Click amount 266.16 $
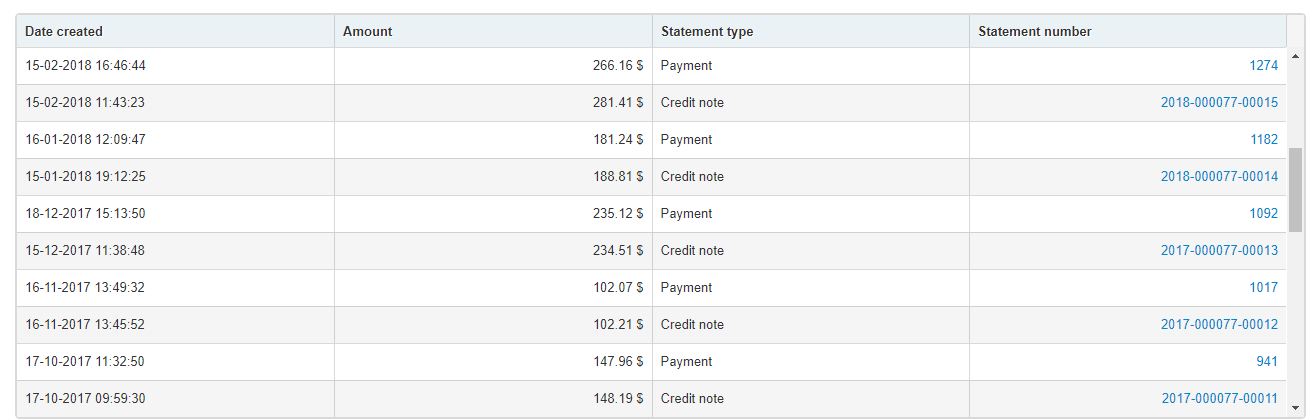This screenshot has height=420, width=1314. coord(618,66)
